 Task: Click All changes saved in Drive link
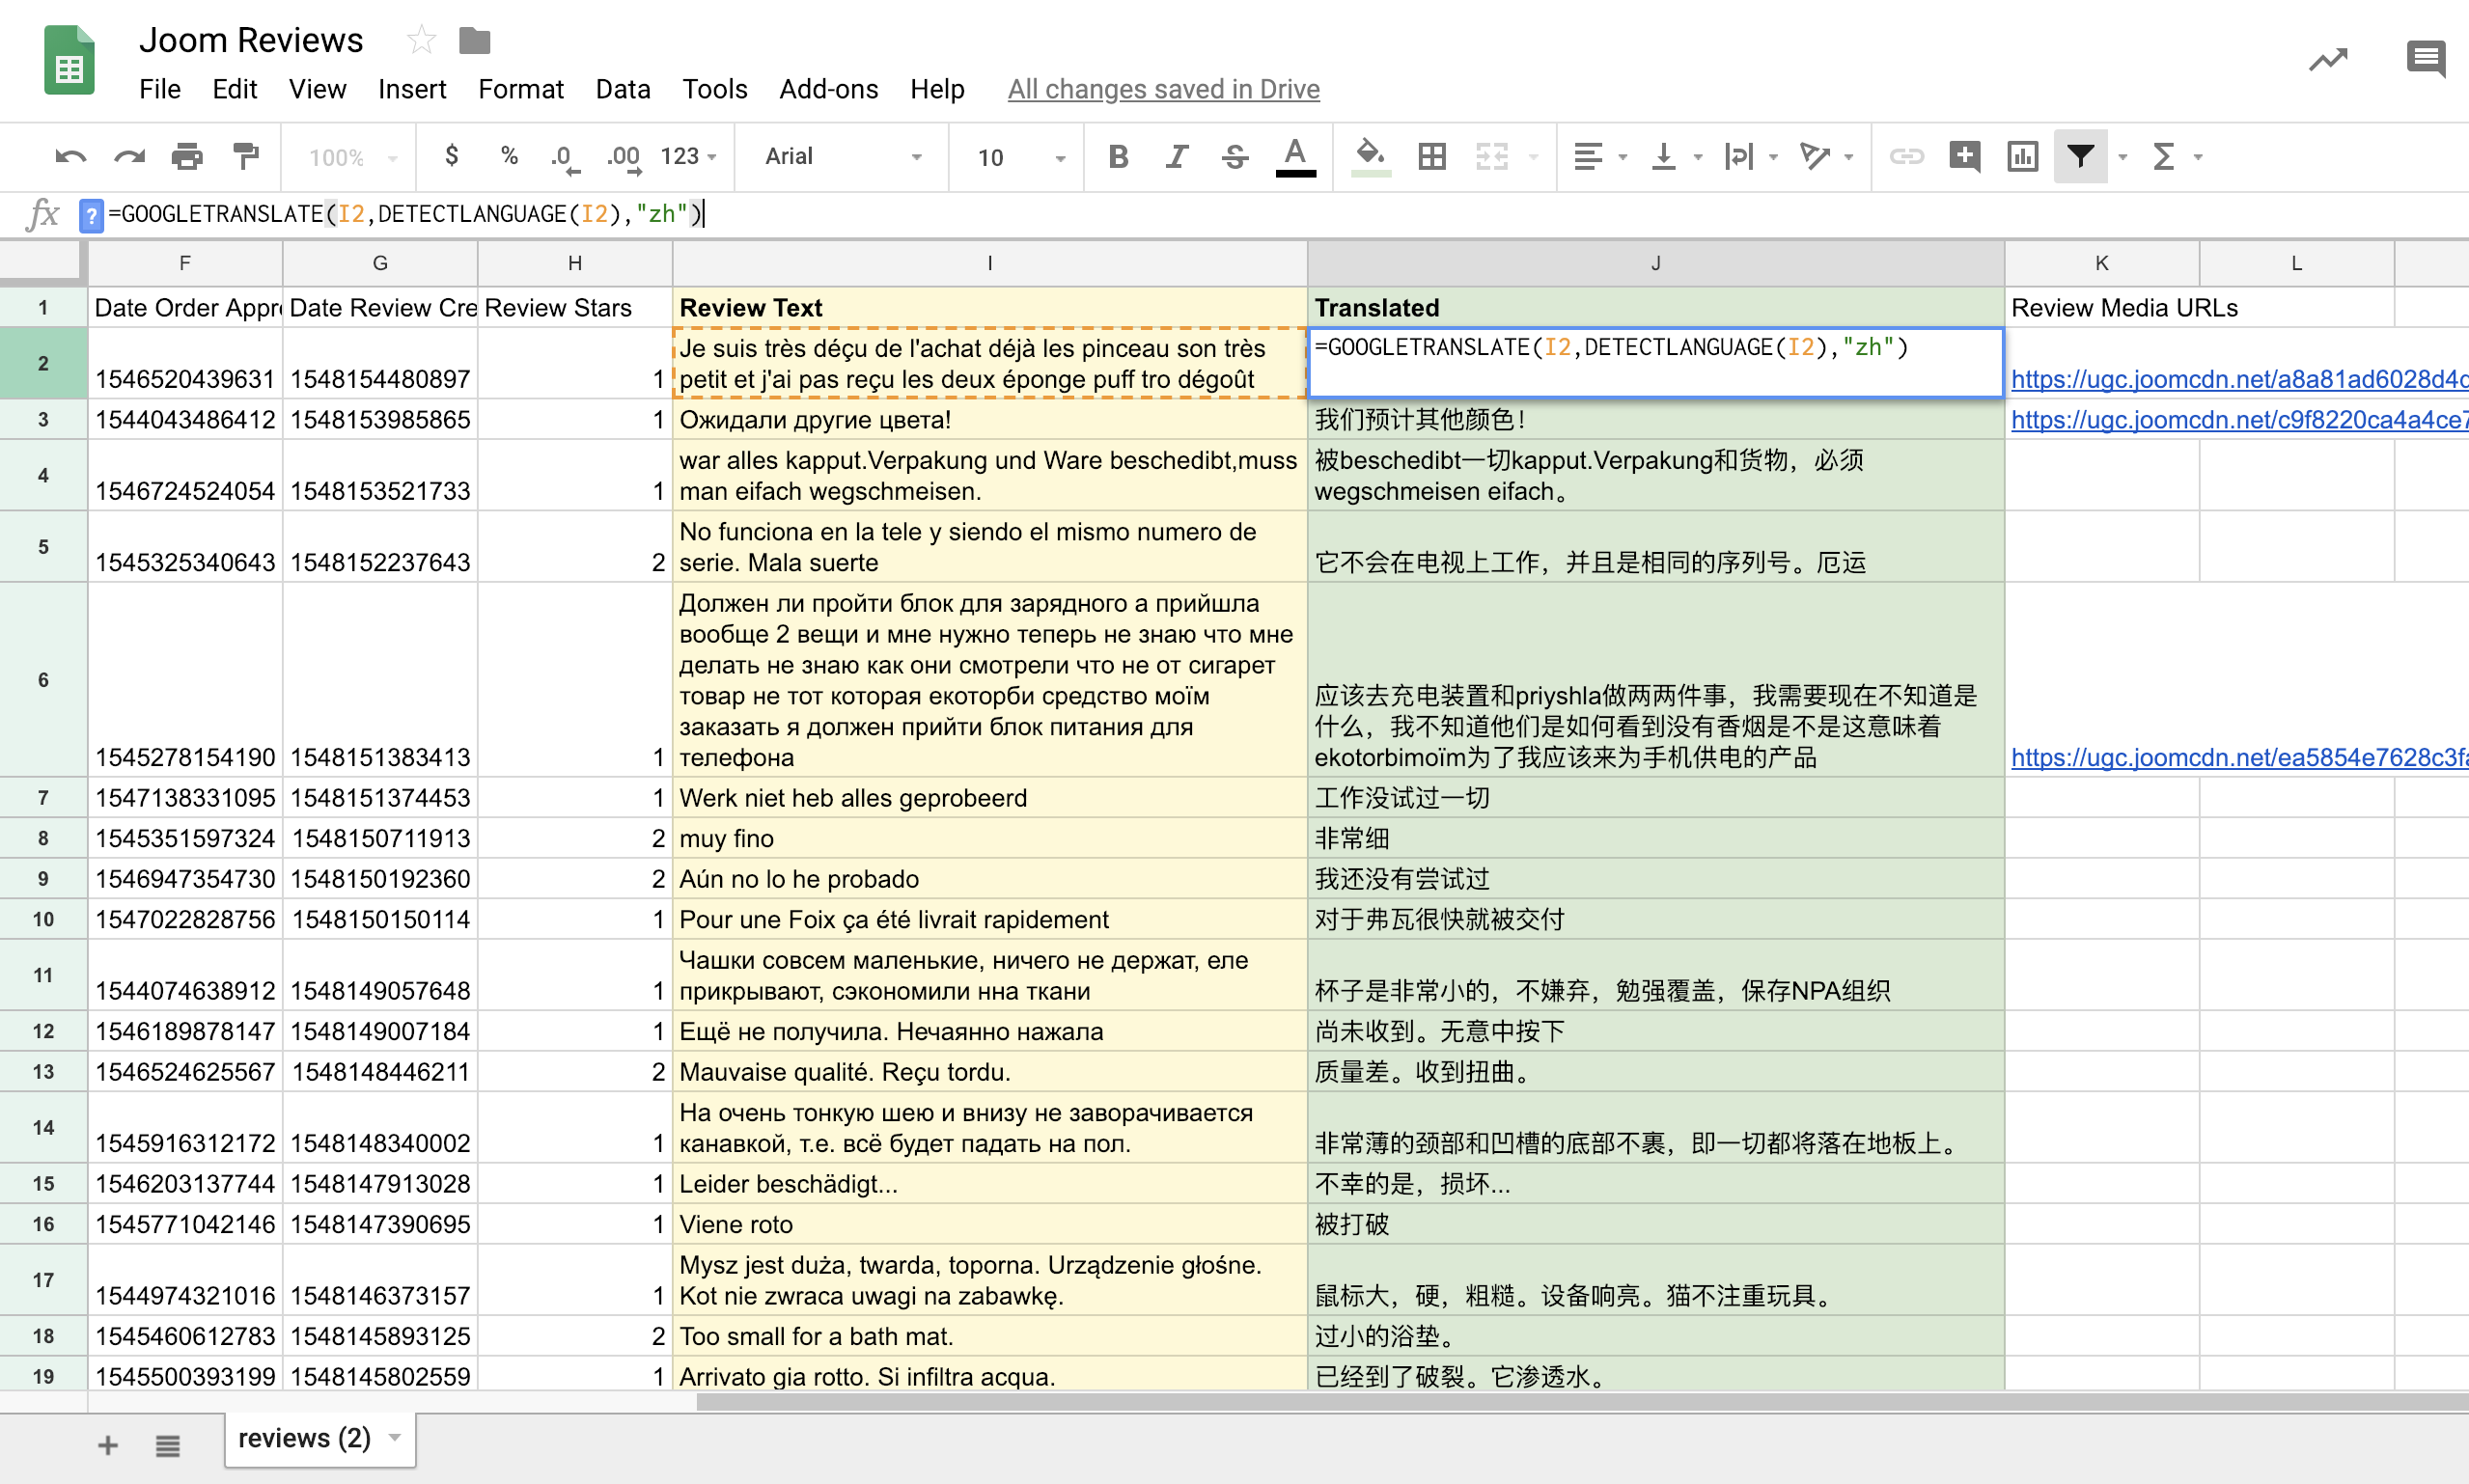point(1163,89)
